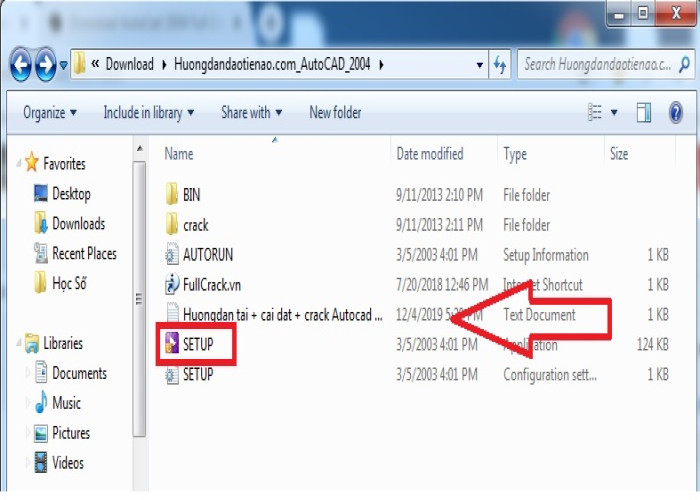Click the Back navigation arrow button
Image resolution: width=700 pixels, height=500 pixels.
21,65
